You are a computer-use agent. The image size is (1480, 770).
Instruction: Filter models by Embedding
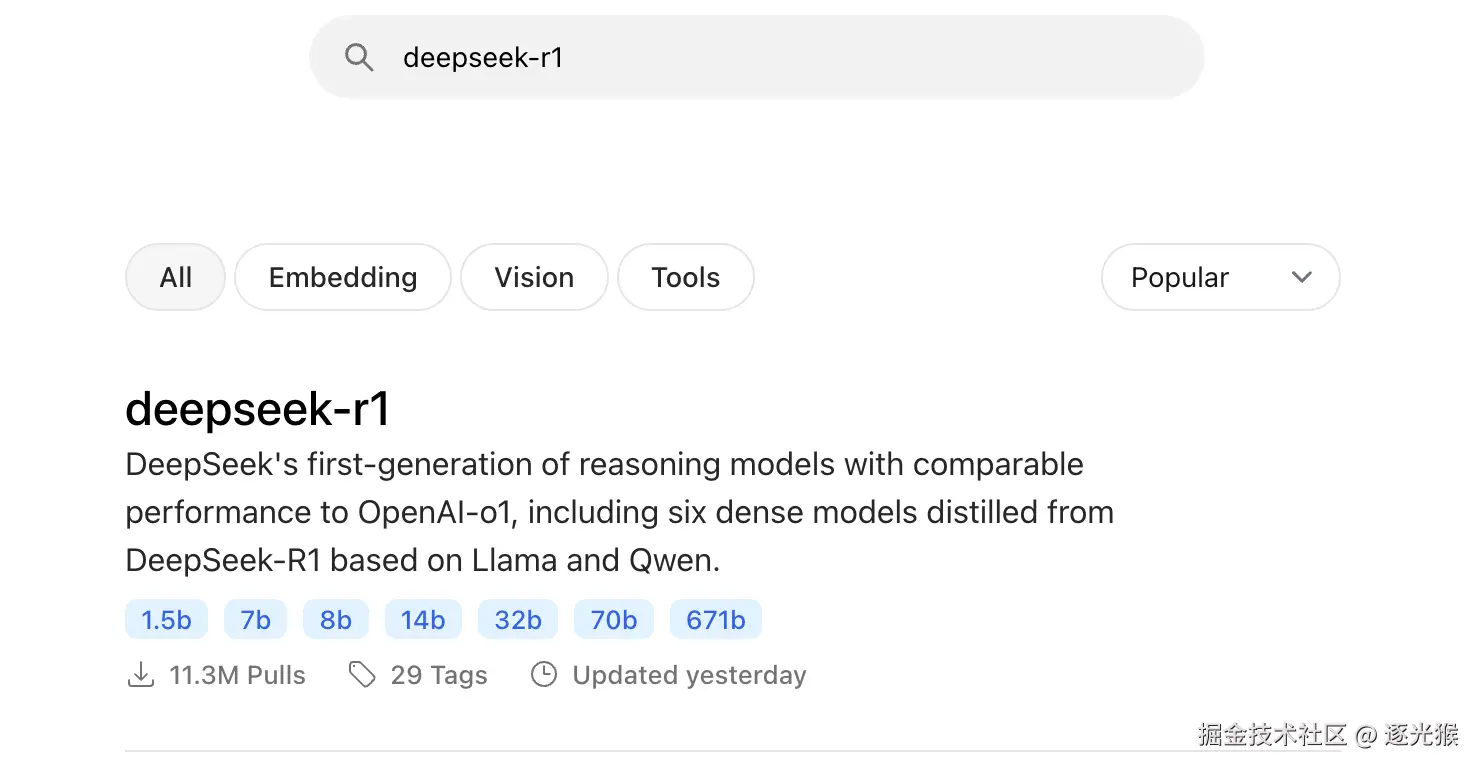pyautogui.click(x=343, y=277)
